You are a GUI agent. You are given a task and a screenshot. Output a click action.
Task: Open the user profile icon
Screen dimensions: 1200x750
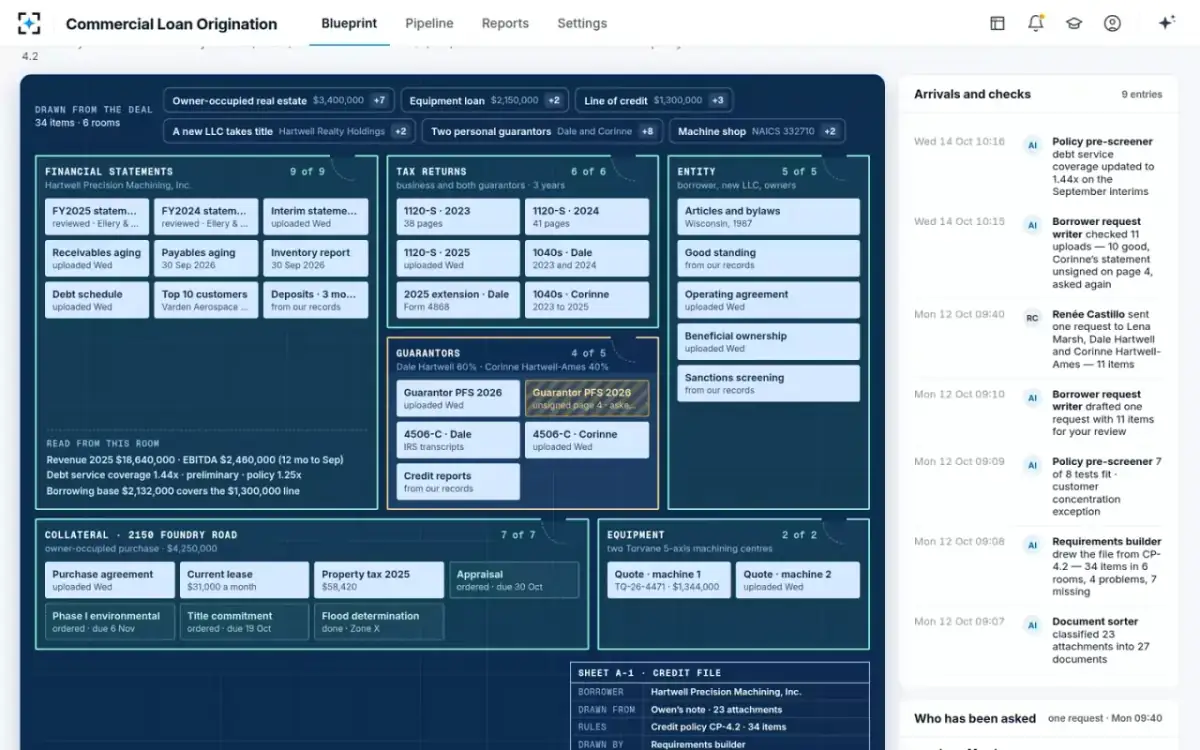1112,23
